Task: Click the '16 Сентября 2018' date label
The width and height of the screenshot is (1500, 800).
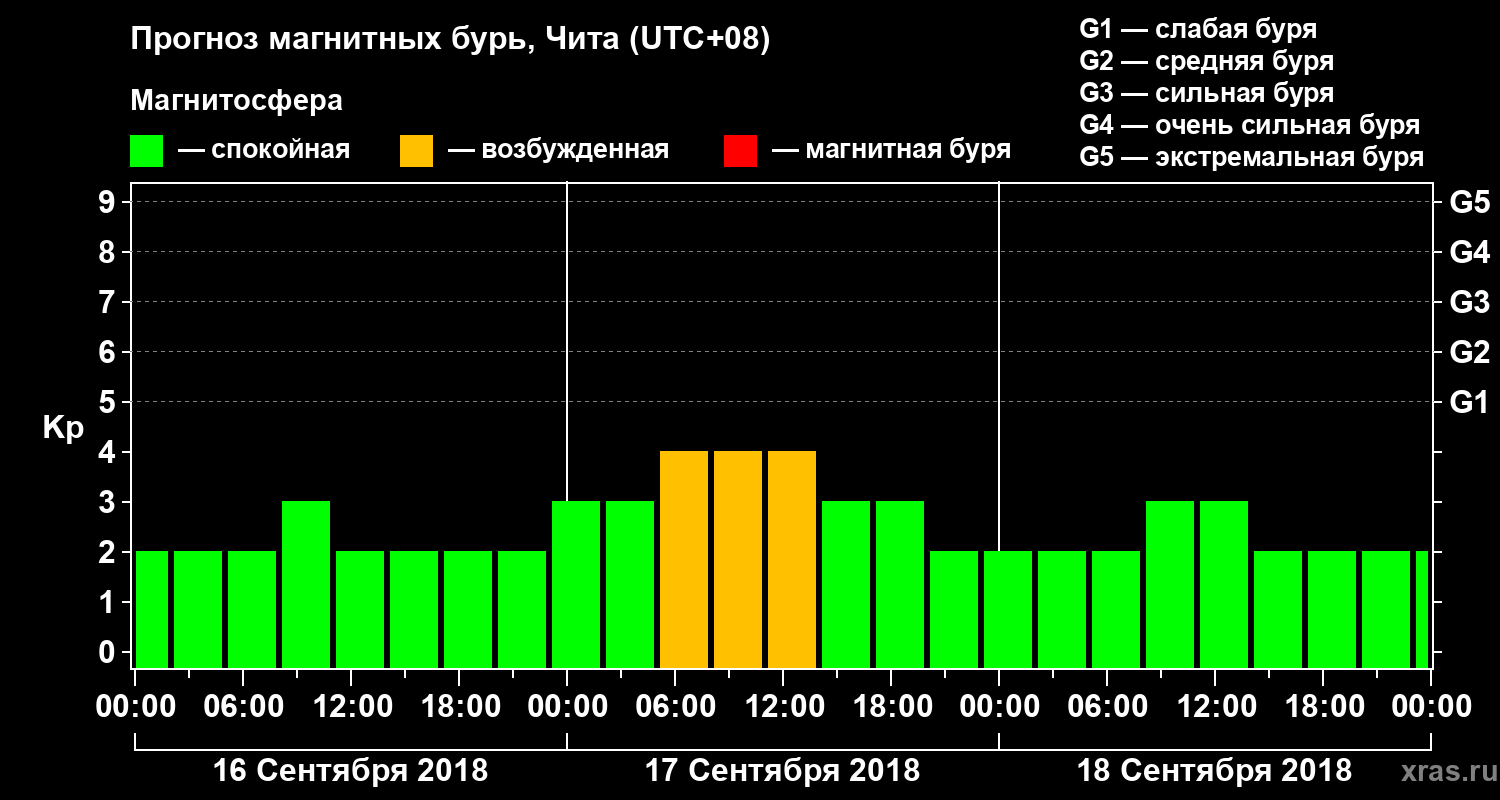Action: coord(351,771)
